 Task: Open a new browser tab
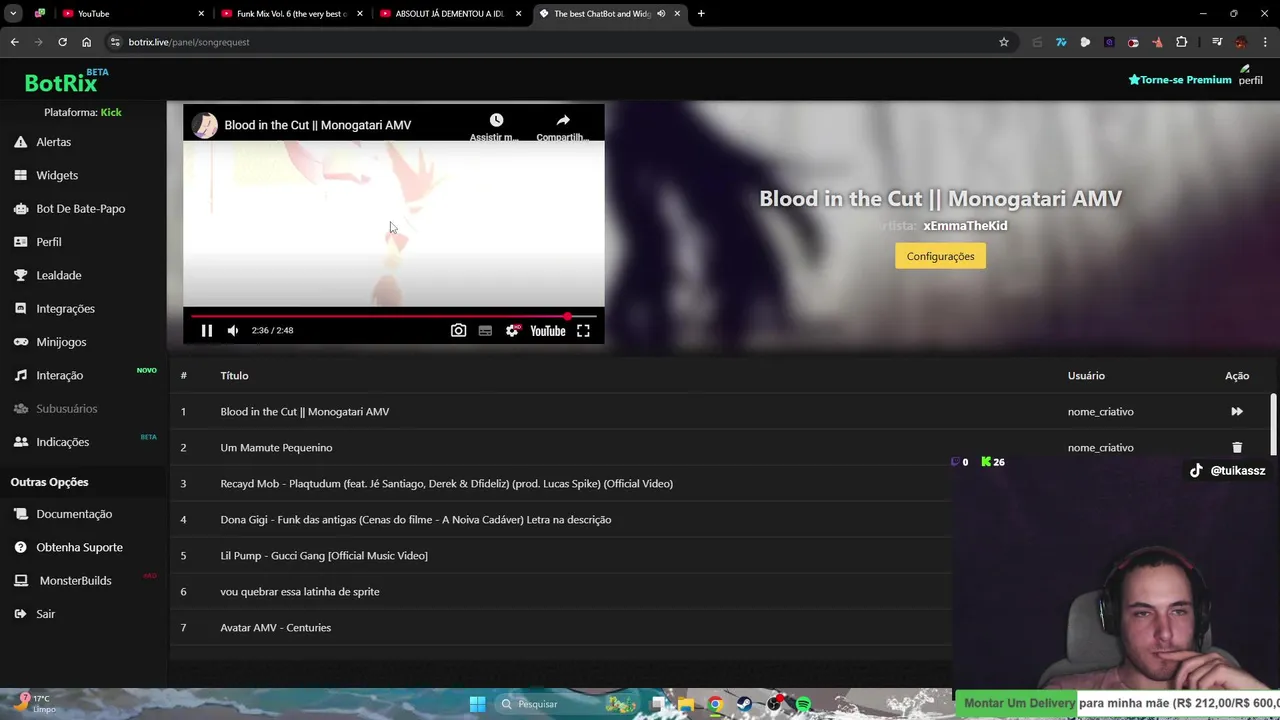[701, 14]
